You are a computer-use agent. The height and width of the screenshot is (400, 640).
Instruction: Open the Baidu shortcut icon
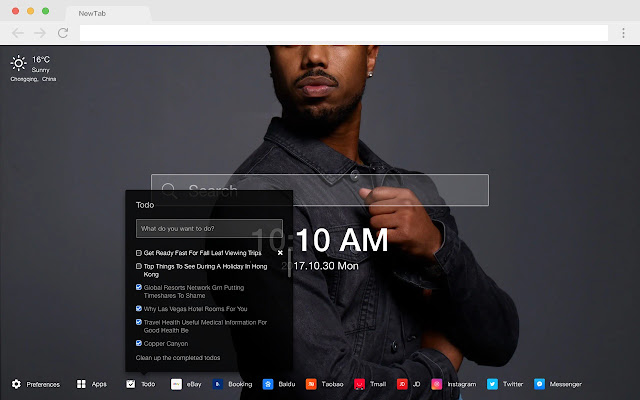(268, 384)
